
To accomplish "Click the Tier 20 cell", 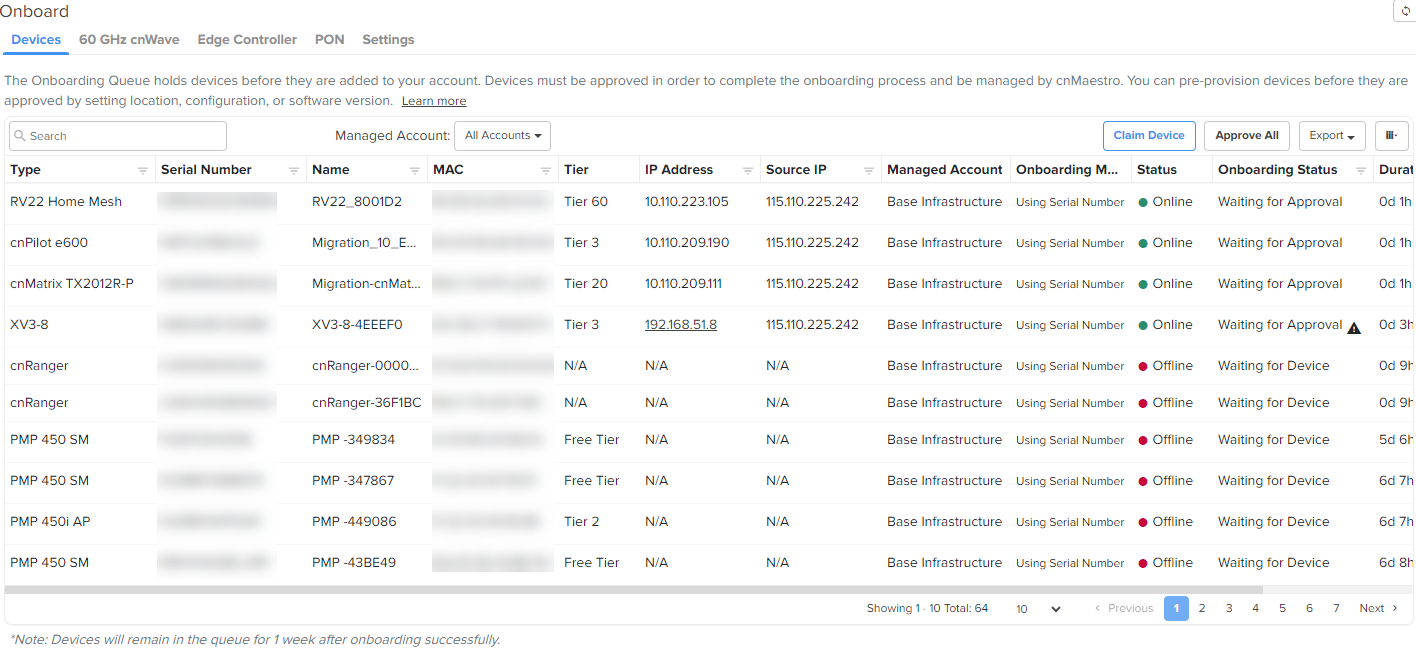I will 586,284.
